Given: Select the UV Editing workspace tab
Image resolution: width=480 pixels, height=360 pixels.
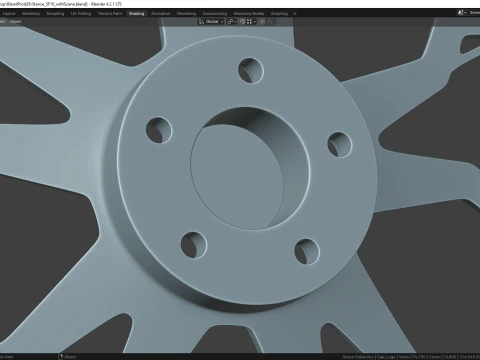Looking at the screenshot, I should pyautogui.click(x=81, y=13).
